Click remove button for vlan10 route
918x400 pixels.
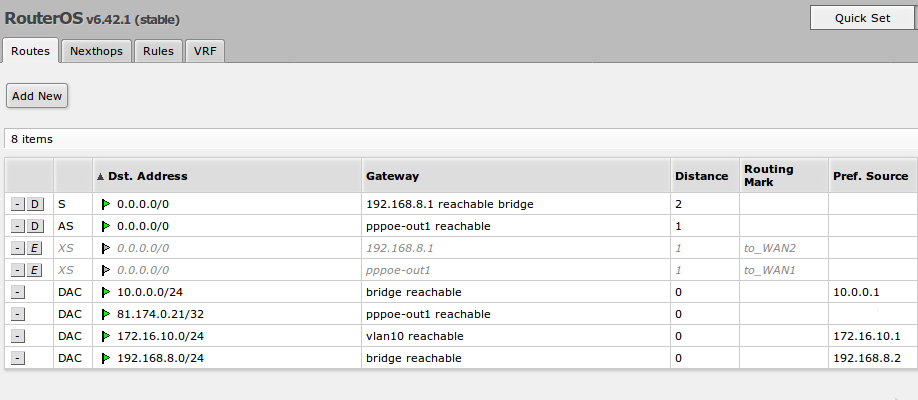18,336
